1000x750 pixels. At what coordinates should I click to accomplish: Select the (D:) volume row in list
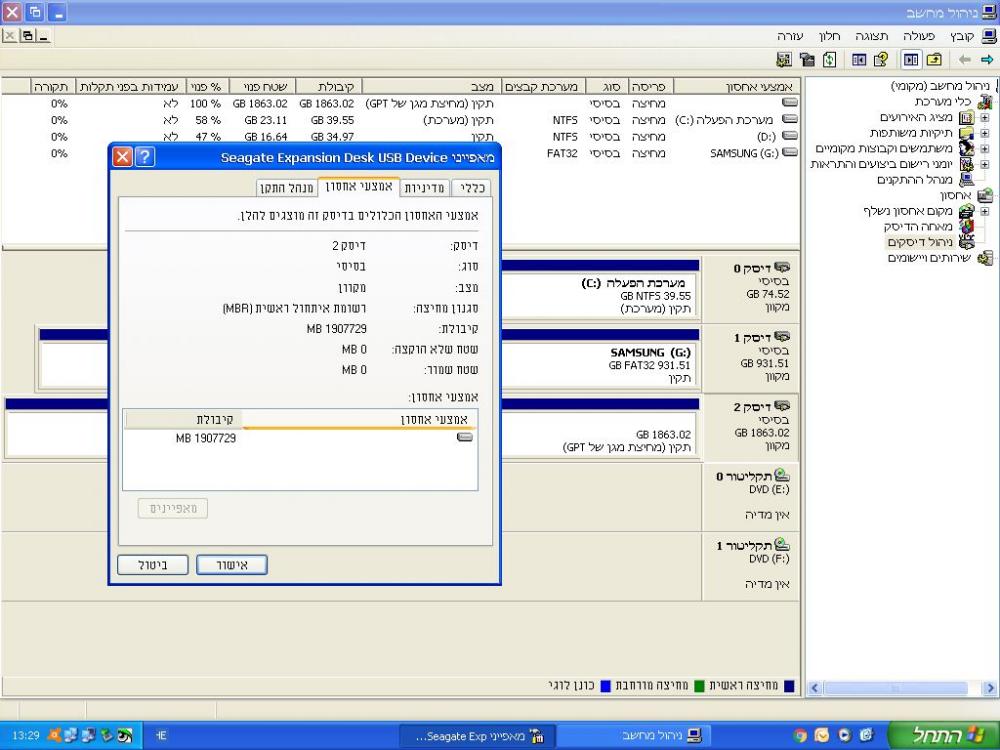point(401,136)
